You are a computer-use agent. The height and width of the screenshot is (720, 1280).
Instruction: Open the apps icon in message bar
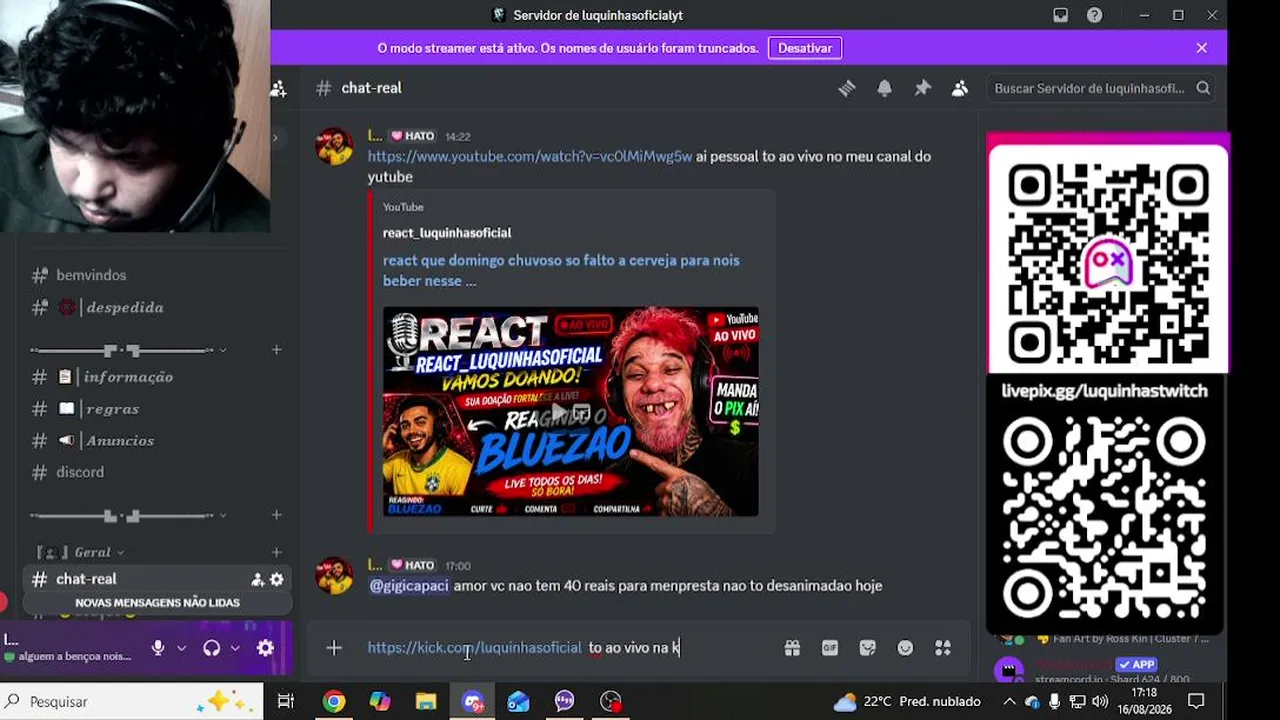[x=943, y=648]
